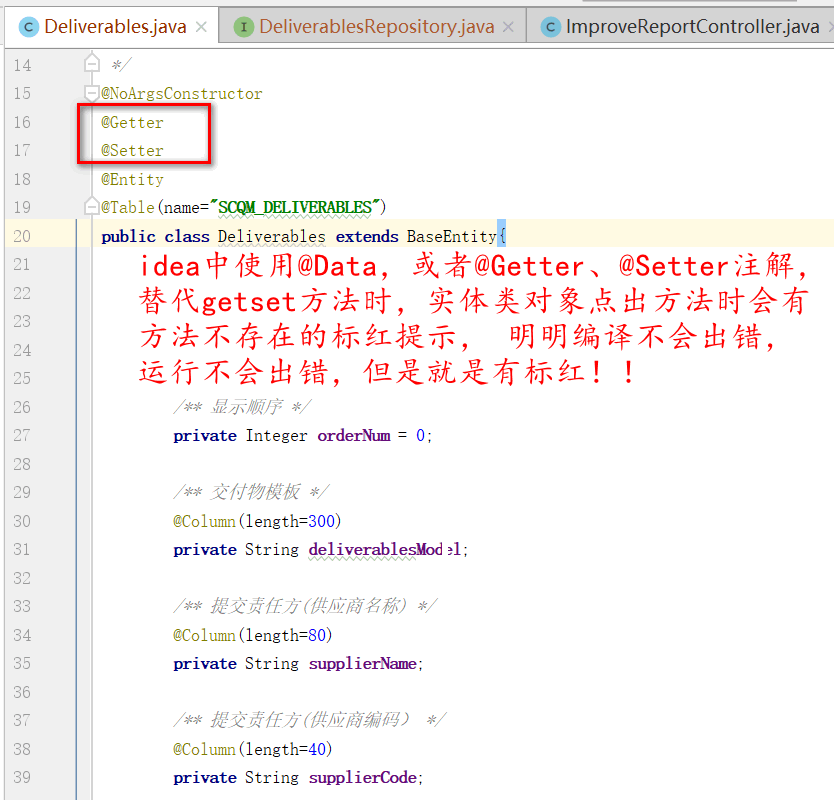
Task: Collapse the @Table fold marker at line 19
Action: (90, 208)
